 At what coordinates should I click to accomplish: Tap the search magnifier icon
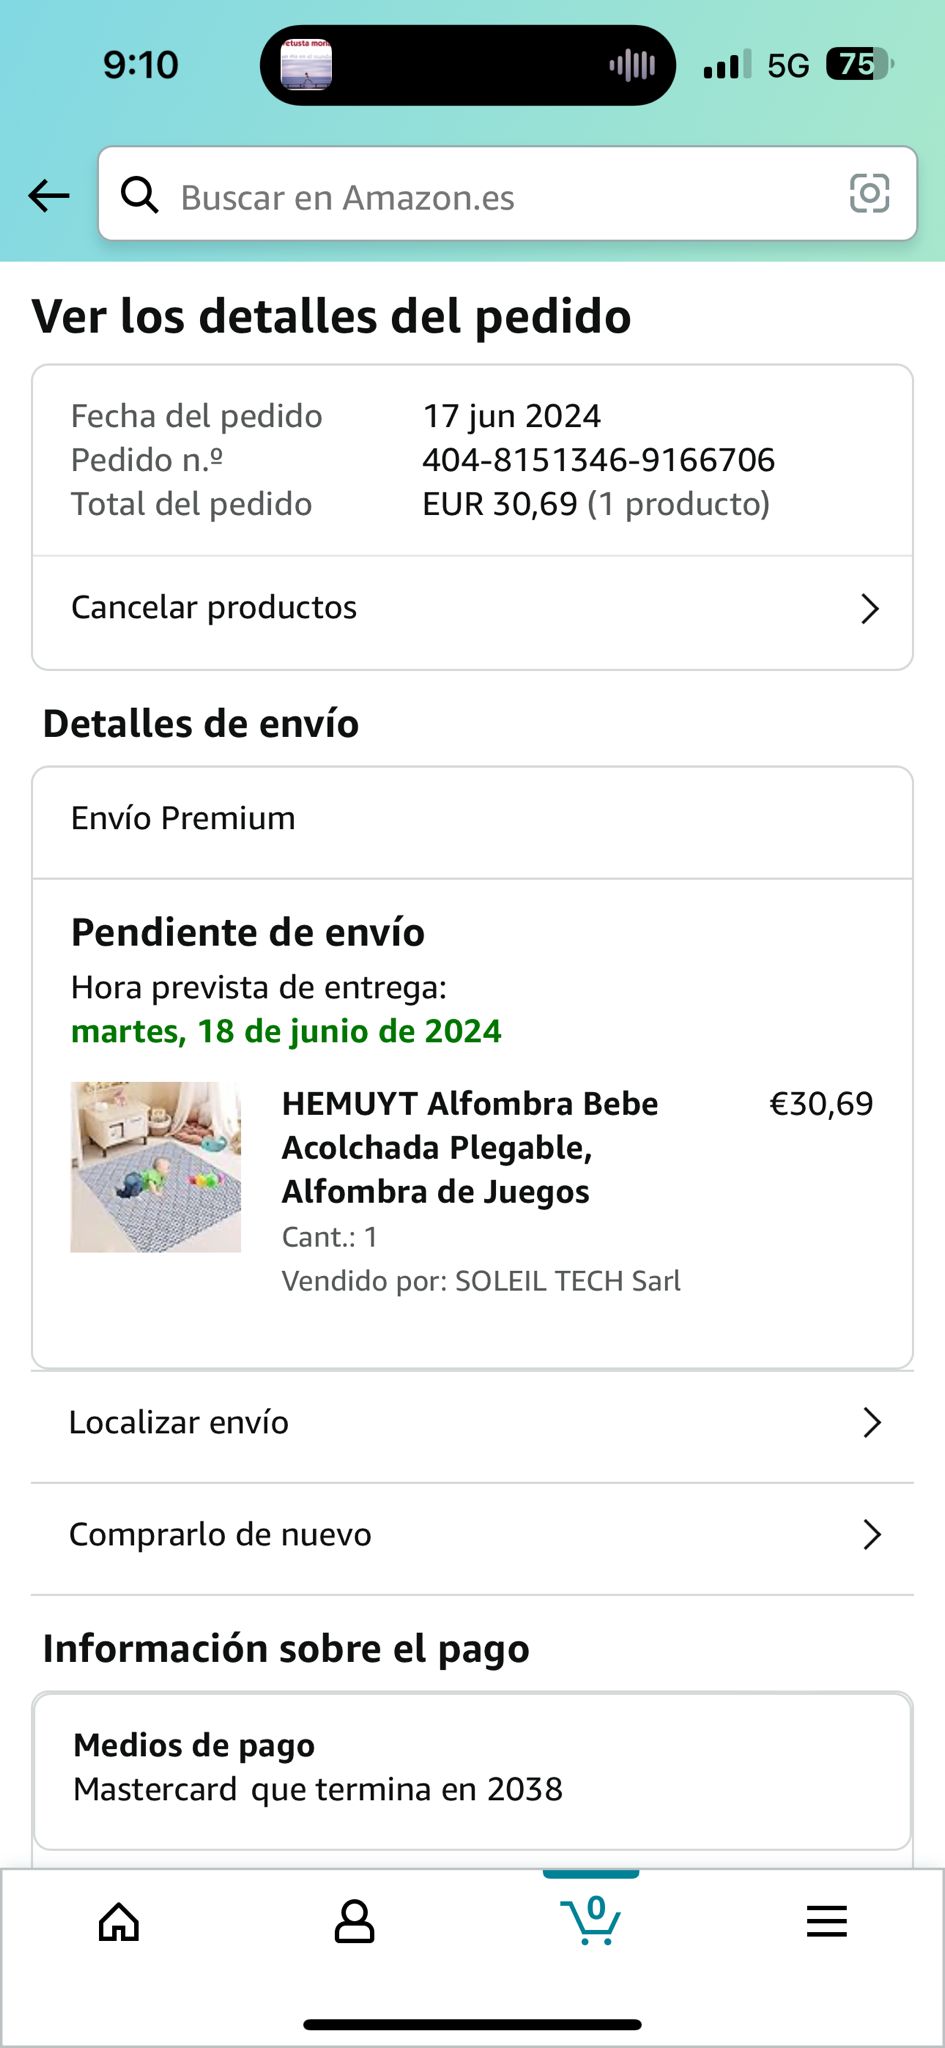[139, 195]
